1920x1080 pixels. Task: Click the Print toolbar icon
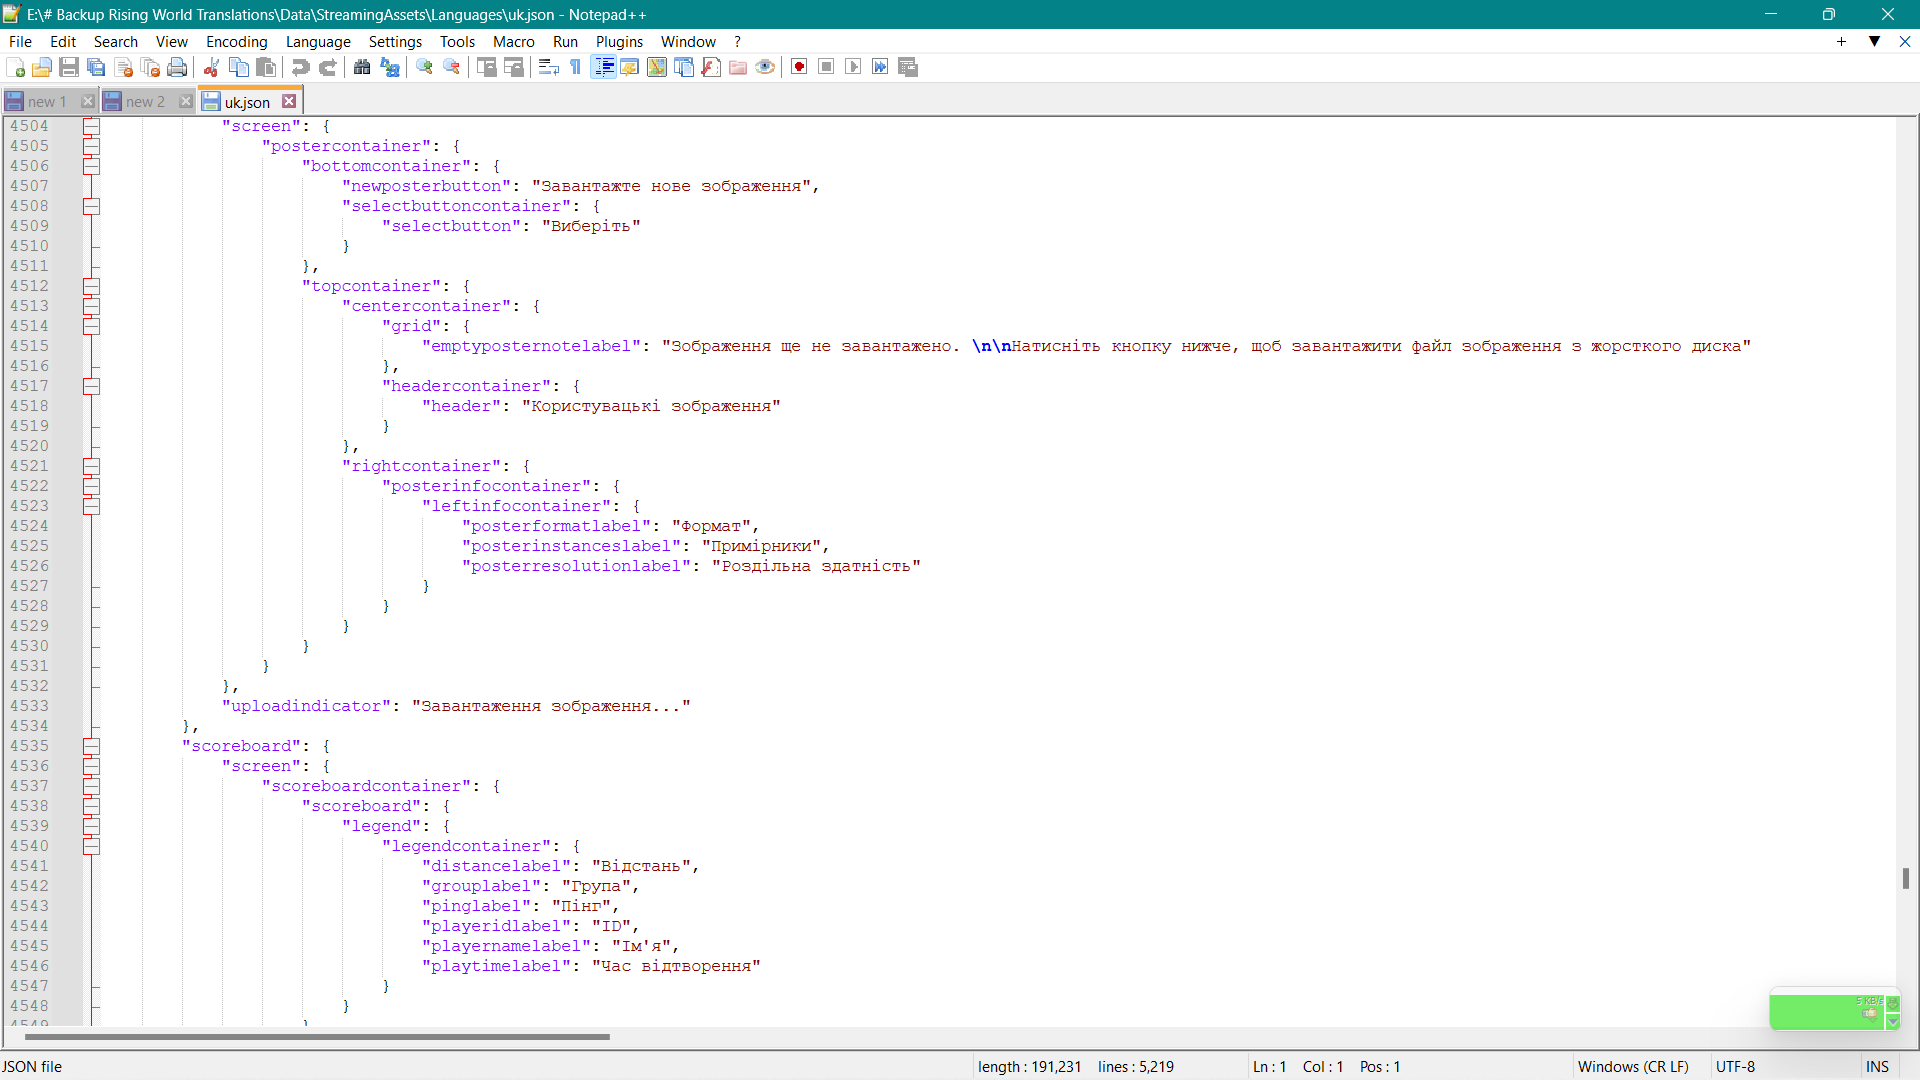[177, 67]
